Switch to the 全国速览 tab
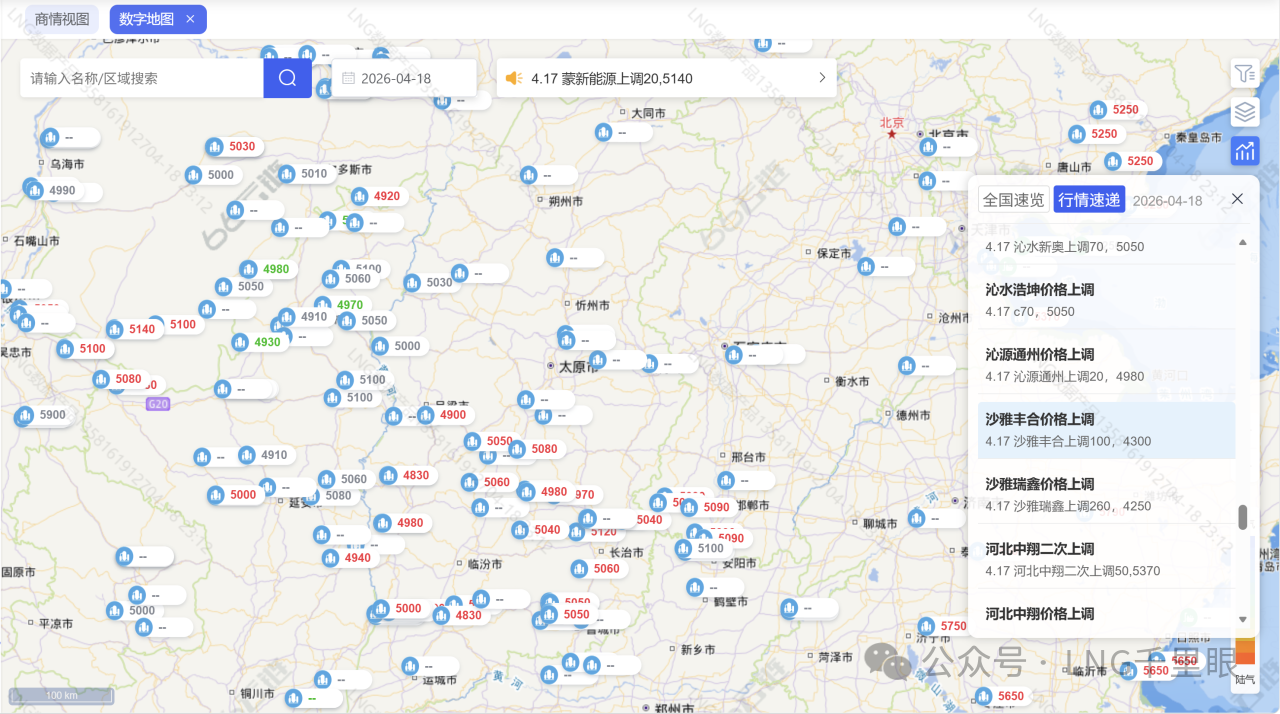1280x714 pixels. click(1013, 200)
